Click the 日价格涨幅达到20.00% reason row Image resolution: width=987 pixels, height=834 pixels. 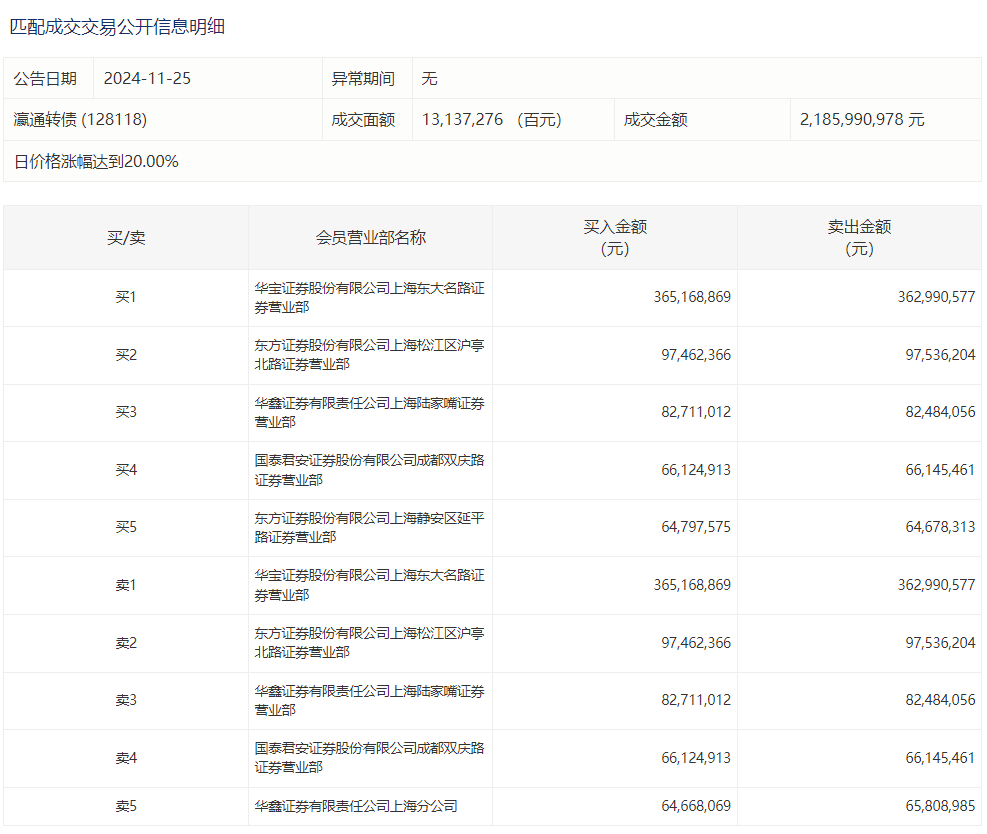(x=96, y=161)
